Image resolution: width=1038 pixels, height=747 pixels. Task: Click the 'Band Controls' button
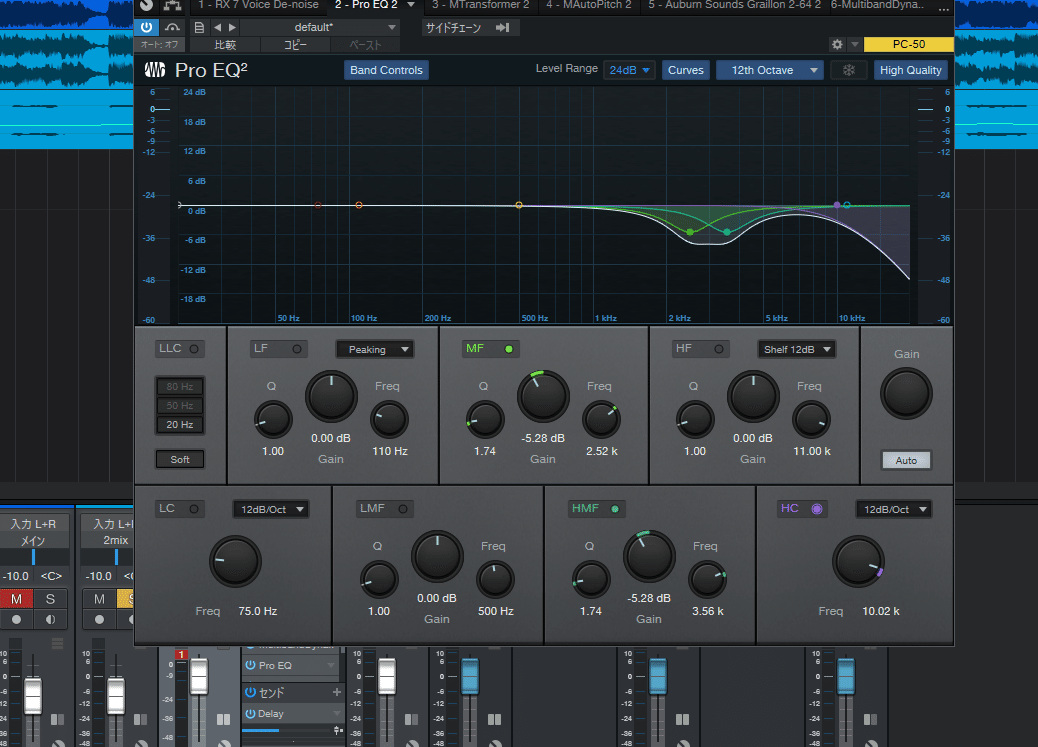pyautogui.click(x=386, y=70)
